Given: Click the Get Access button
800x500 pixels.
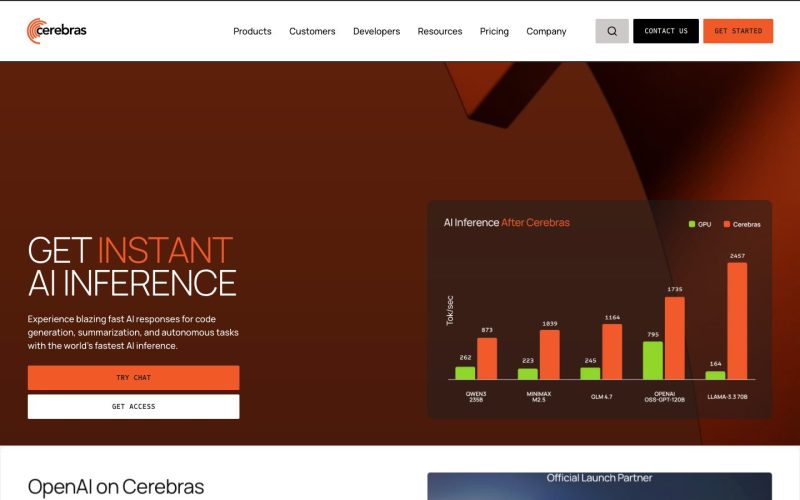Looking at the screenshot, I should pyautogui.click(x=133, y=407).
